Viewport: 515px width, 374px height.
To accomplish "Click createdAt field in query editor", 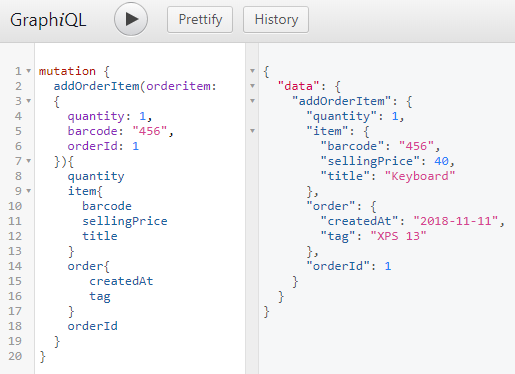I will 121,281.
